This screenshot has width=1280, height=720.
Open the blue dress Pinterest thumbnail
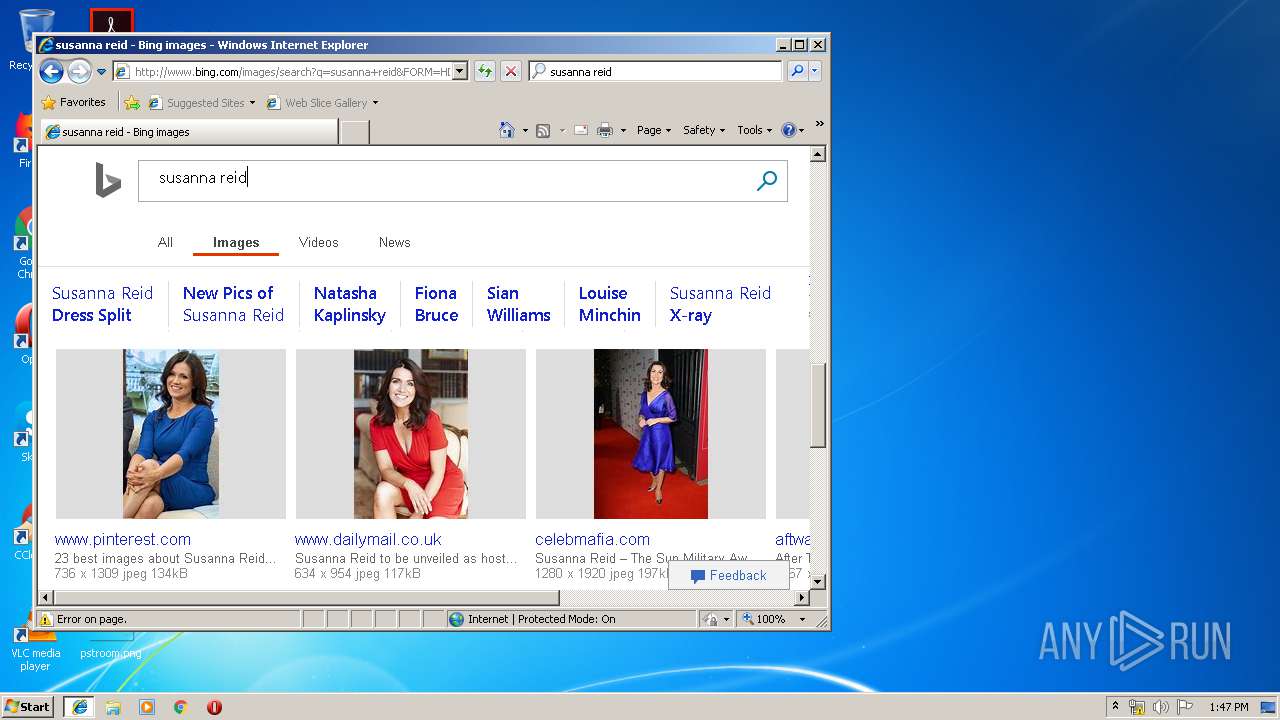171,434
